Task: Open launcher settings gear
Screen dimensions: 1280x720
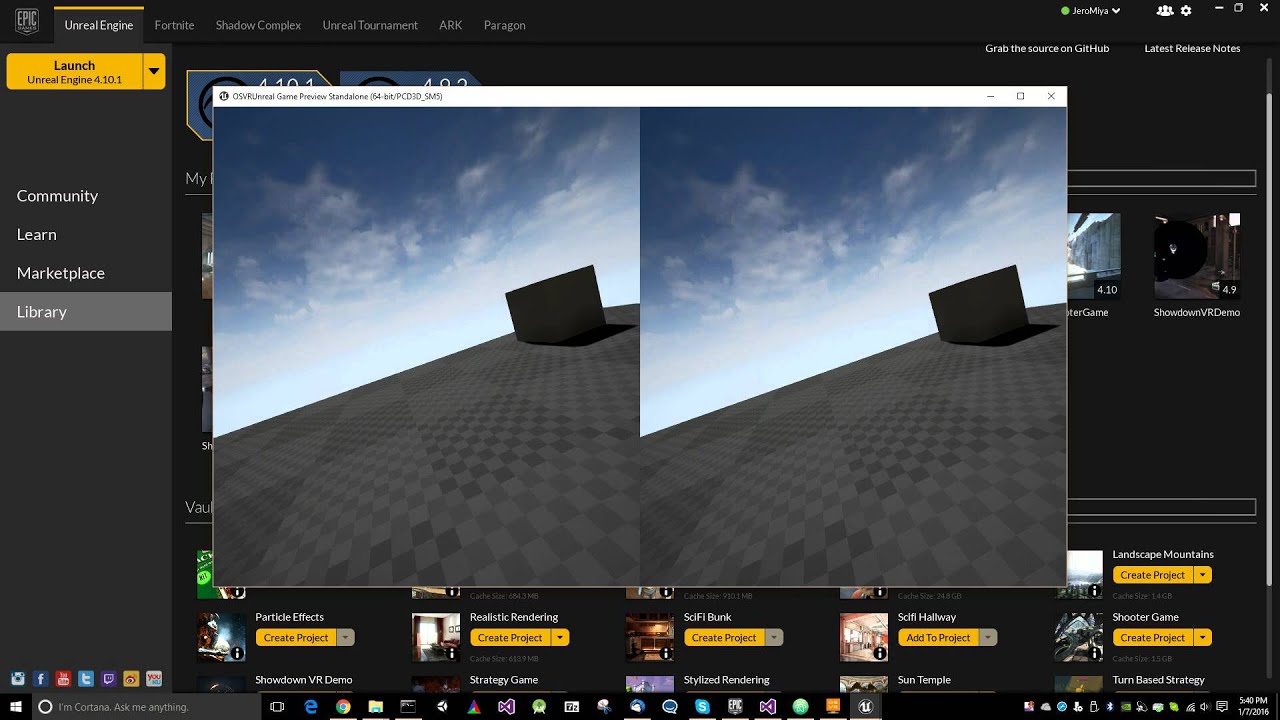Action: (x=1186, y=11)
